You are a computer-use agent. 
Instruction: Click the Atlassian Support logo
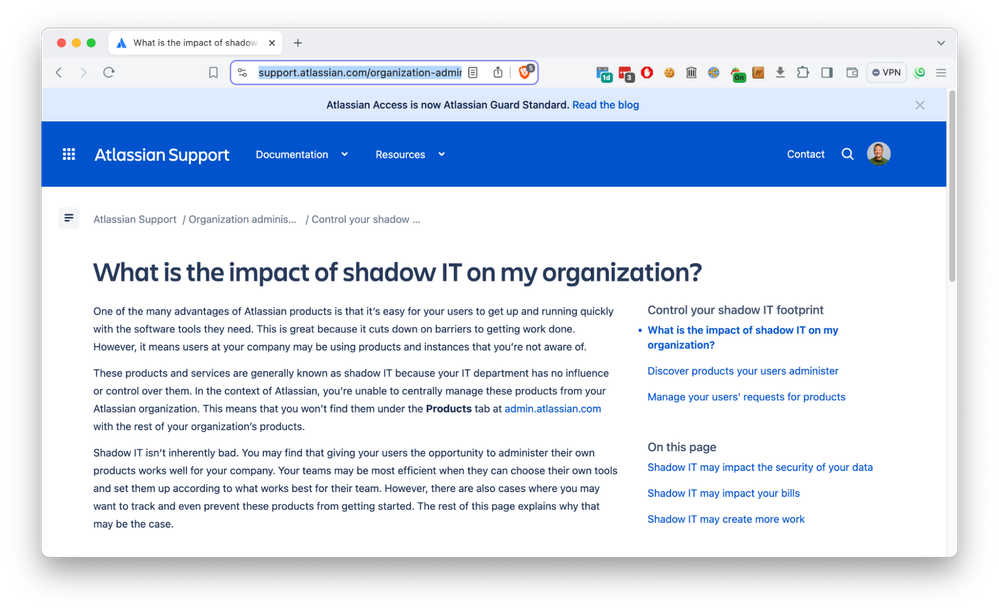[x=162, y=155]
